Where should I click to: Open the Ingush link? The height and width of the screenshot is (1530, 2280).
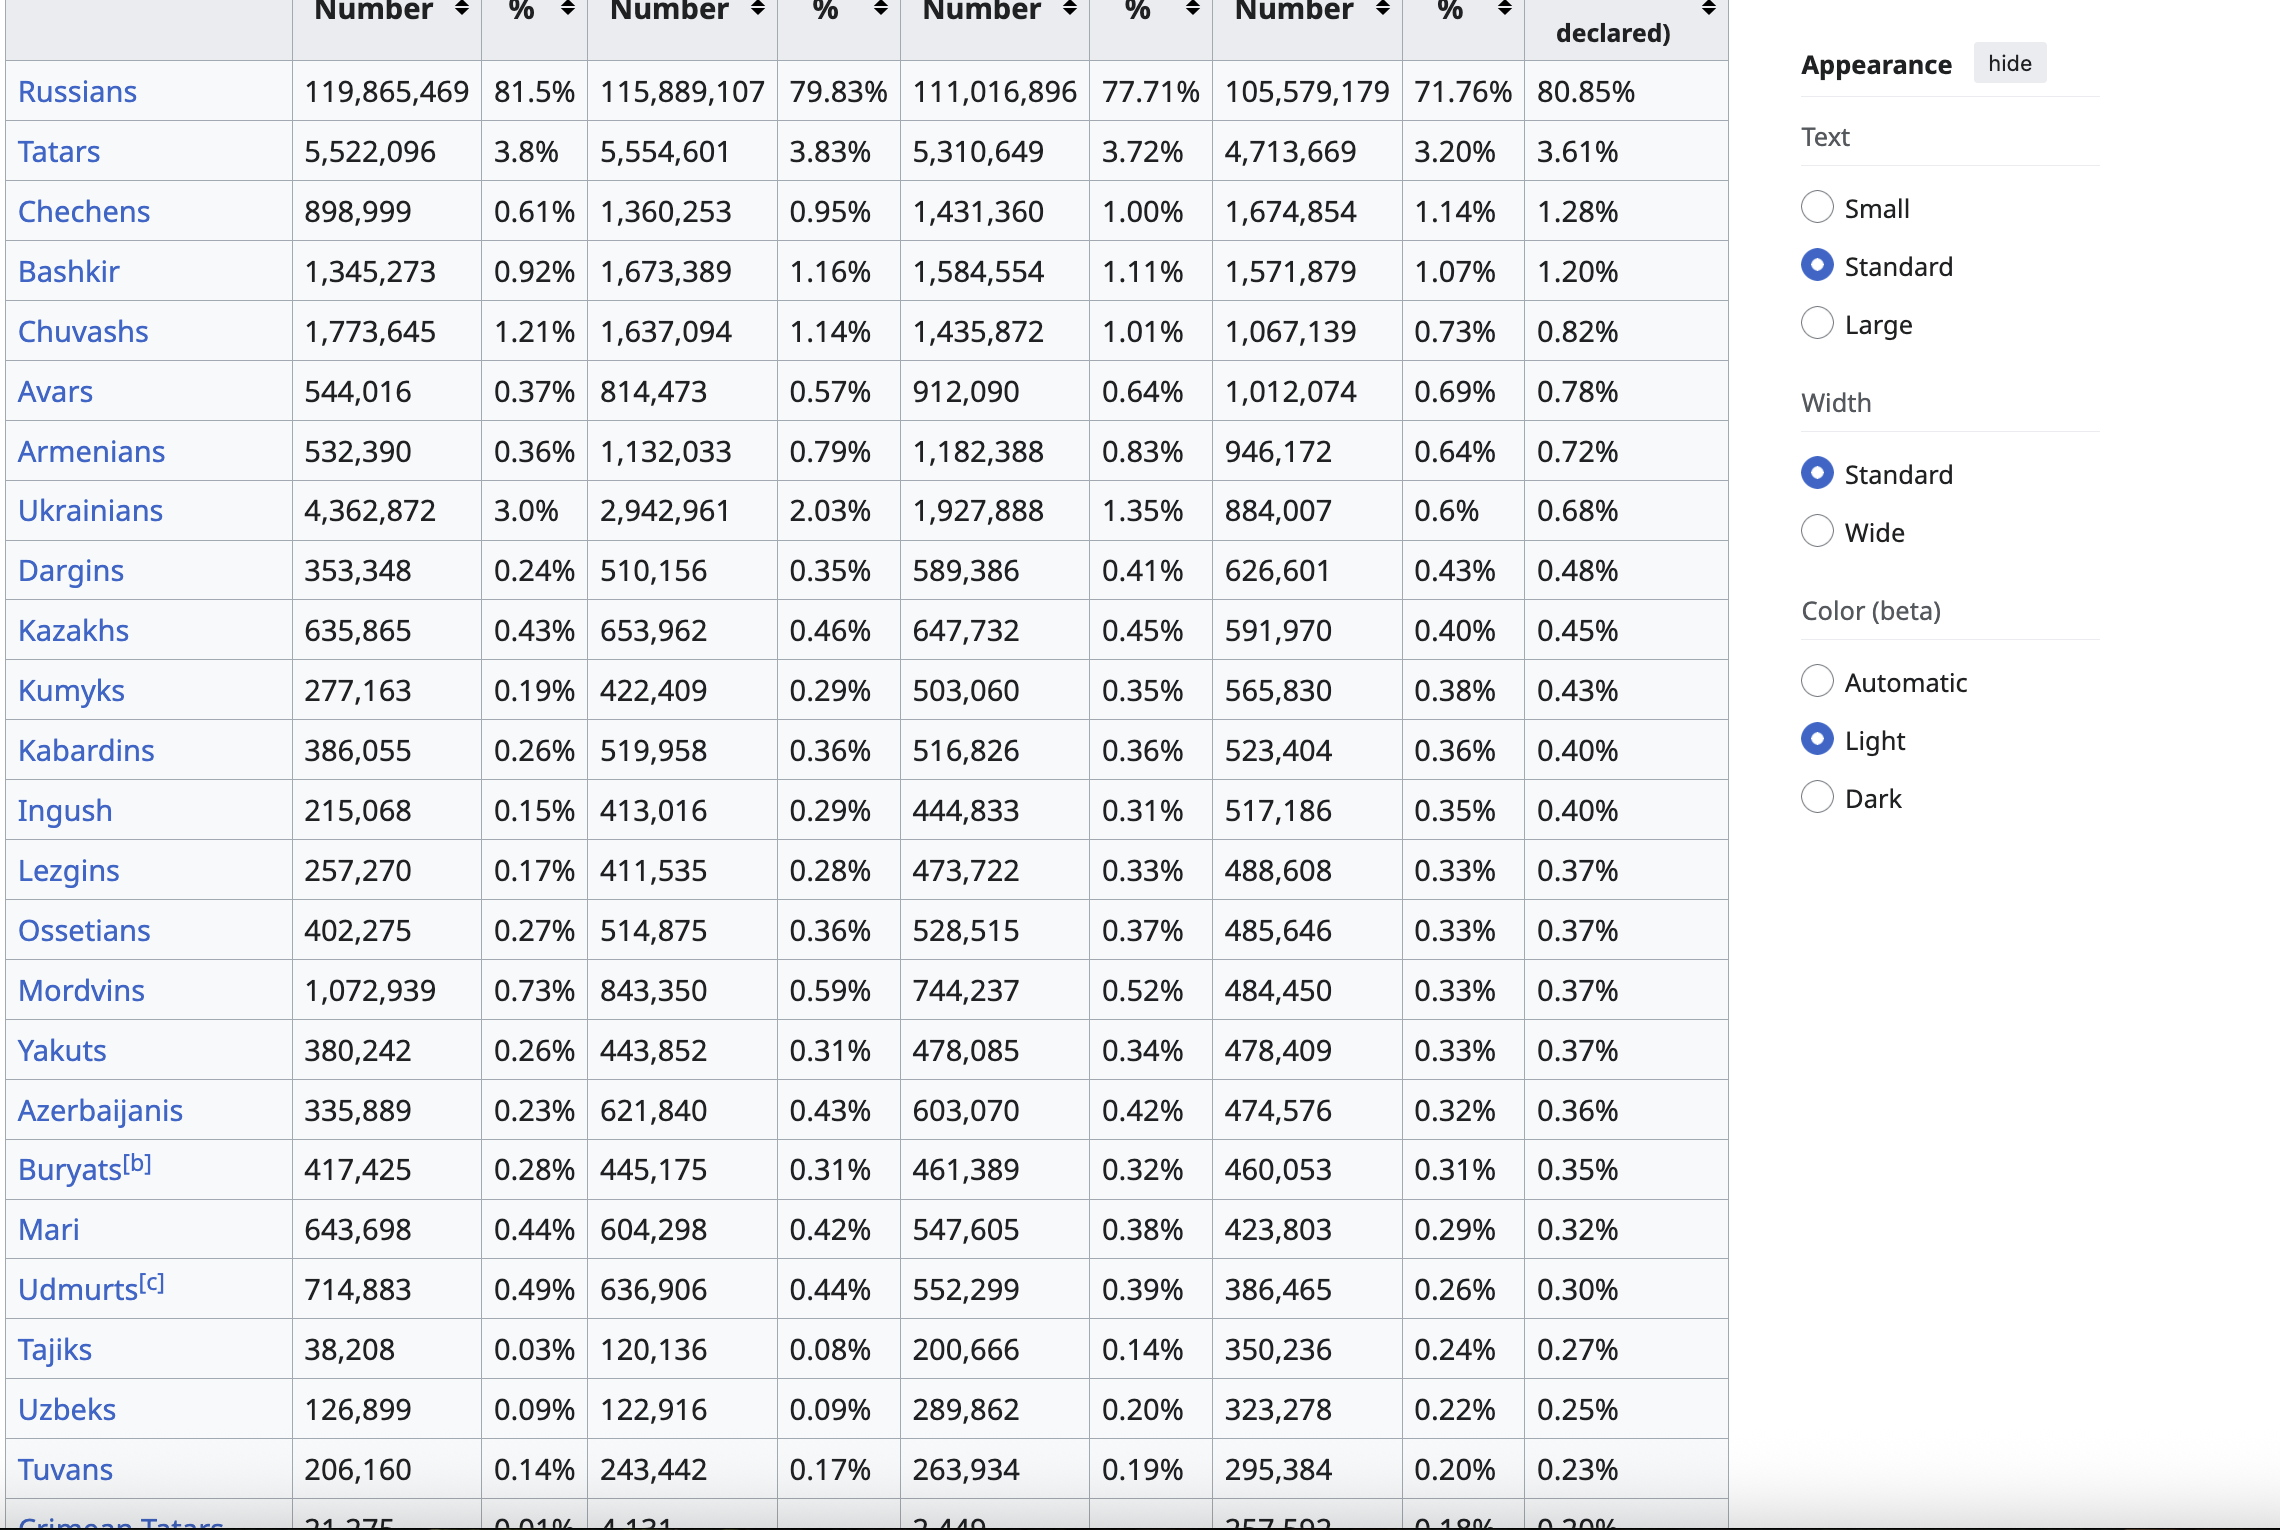65,811
